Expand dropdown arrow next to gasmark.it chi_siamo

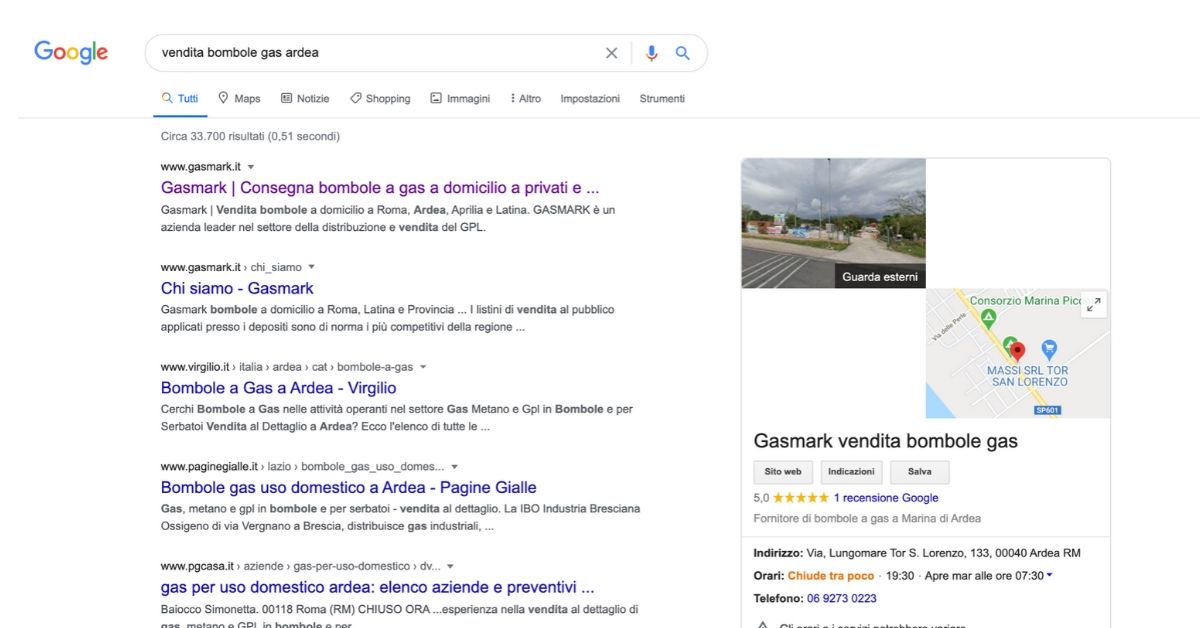(311, 267)
